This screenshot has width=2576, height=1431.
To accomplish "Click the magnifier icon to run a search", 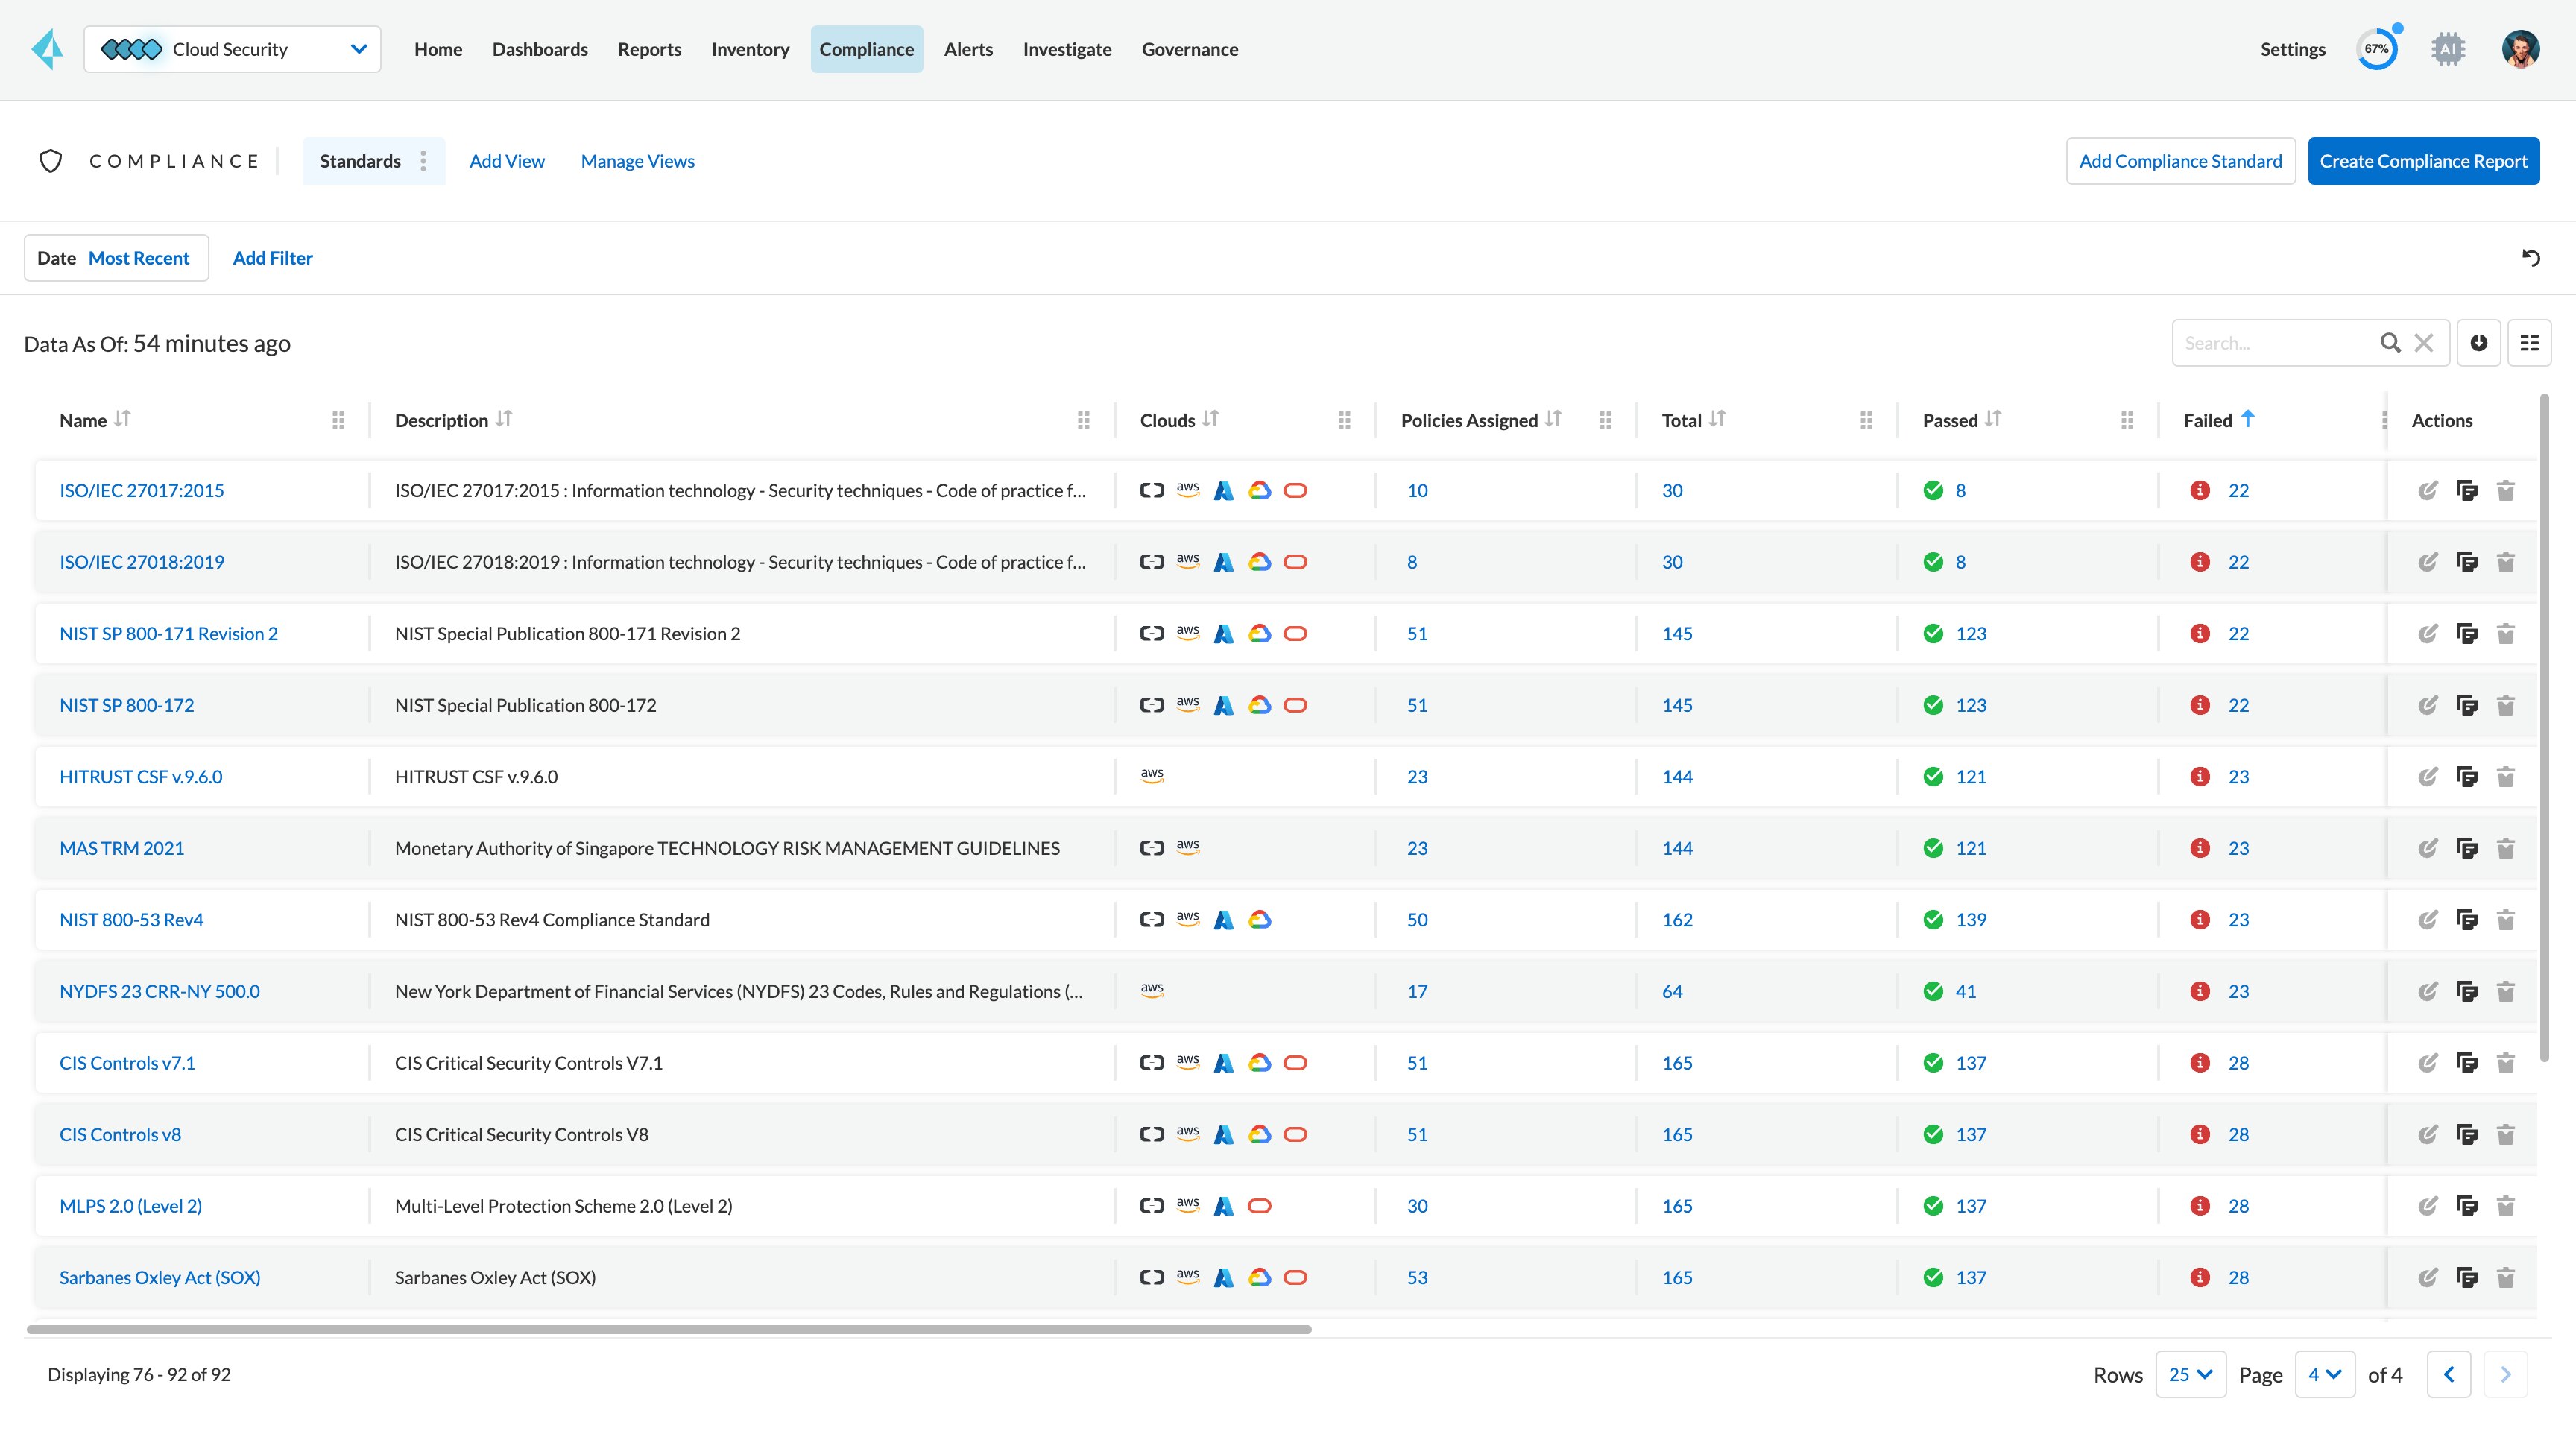I will (2391, 342).
